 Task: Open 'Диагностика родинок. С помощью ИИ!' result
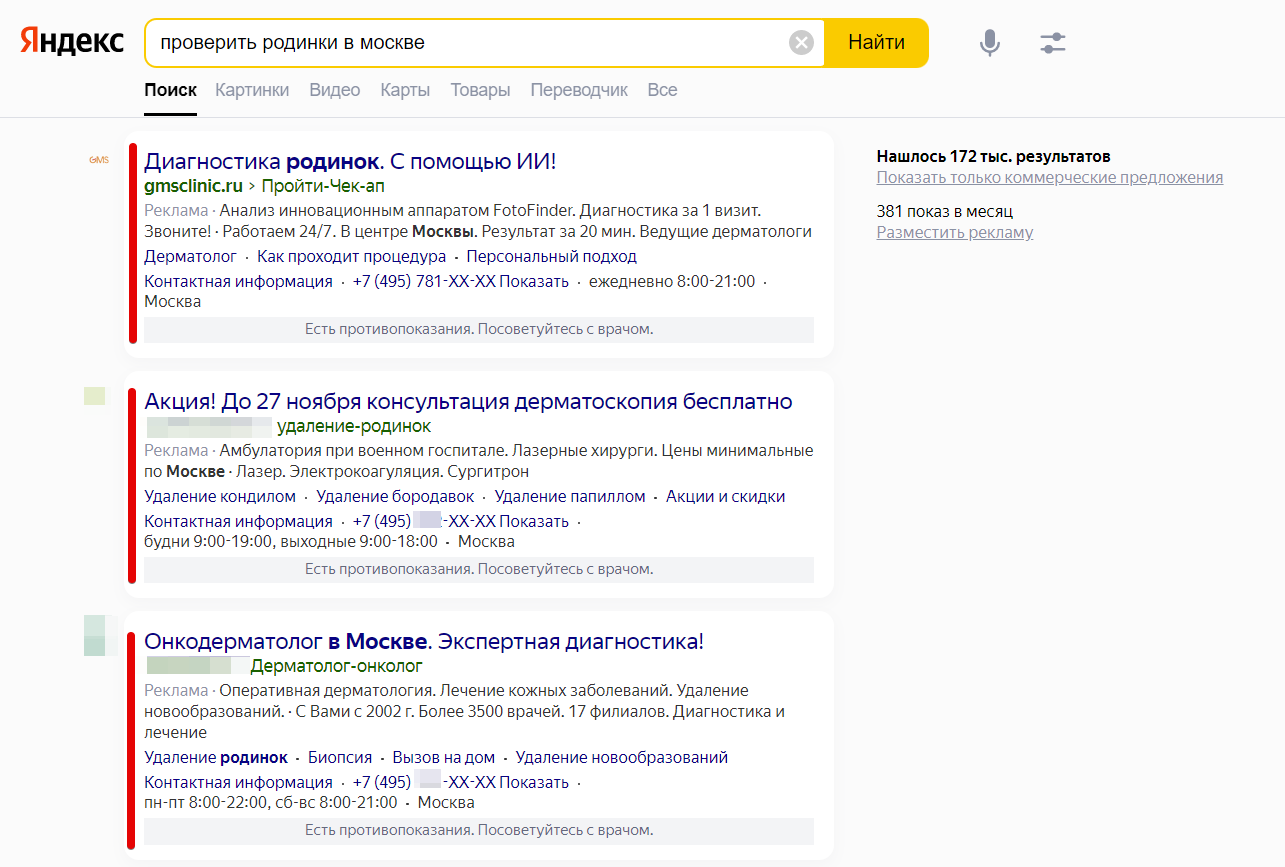coord(350,161)
